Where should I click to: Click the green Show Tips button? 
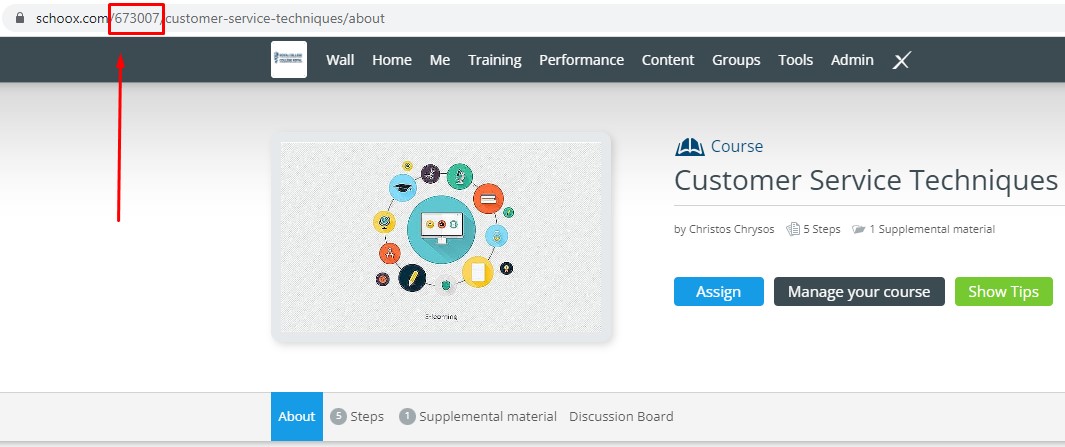(x=1004, y=291)
